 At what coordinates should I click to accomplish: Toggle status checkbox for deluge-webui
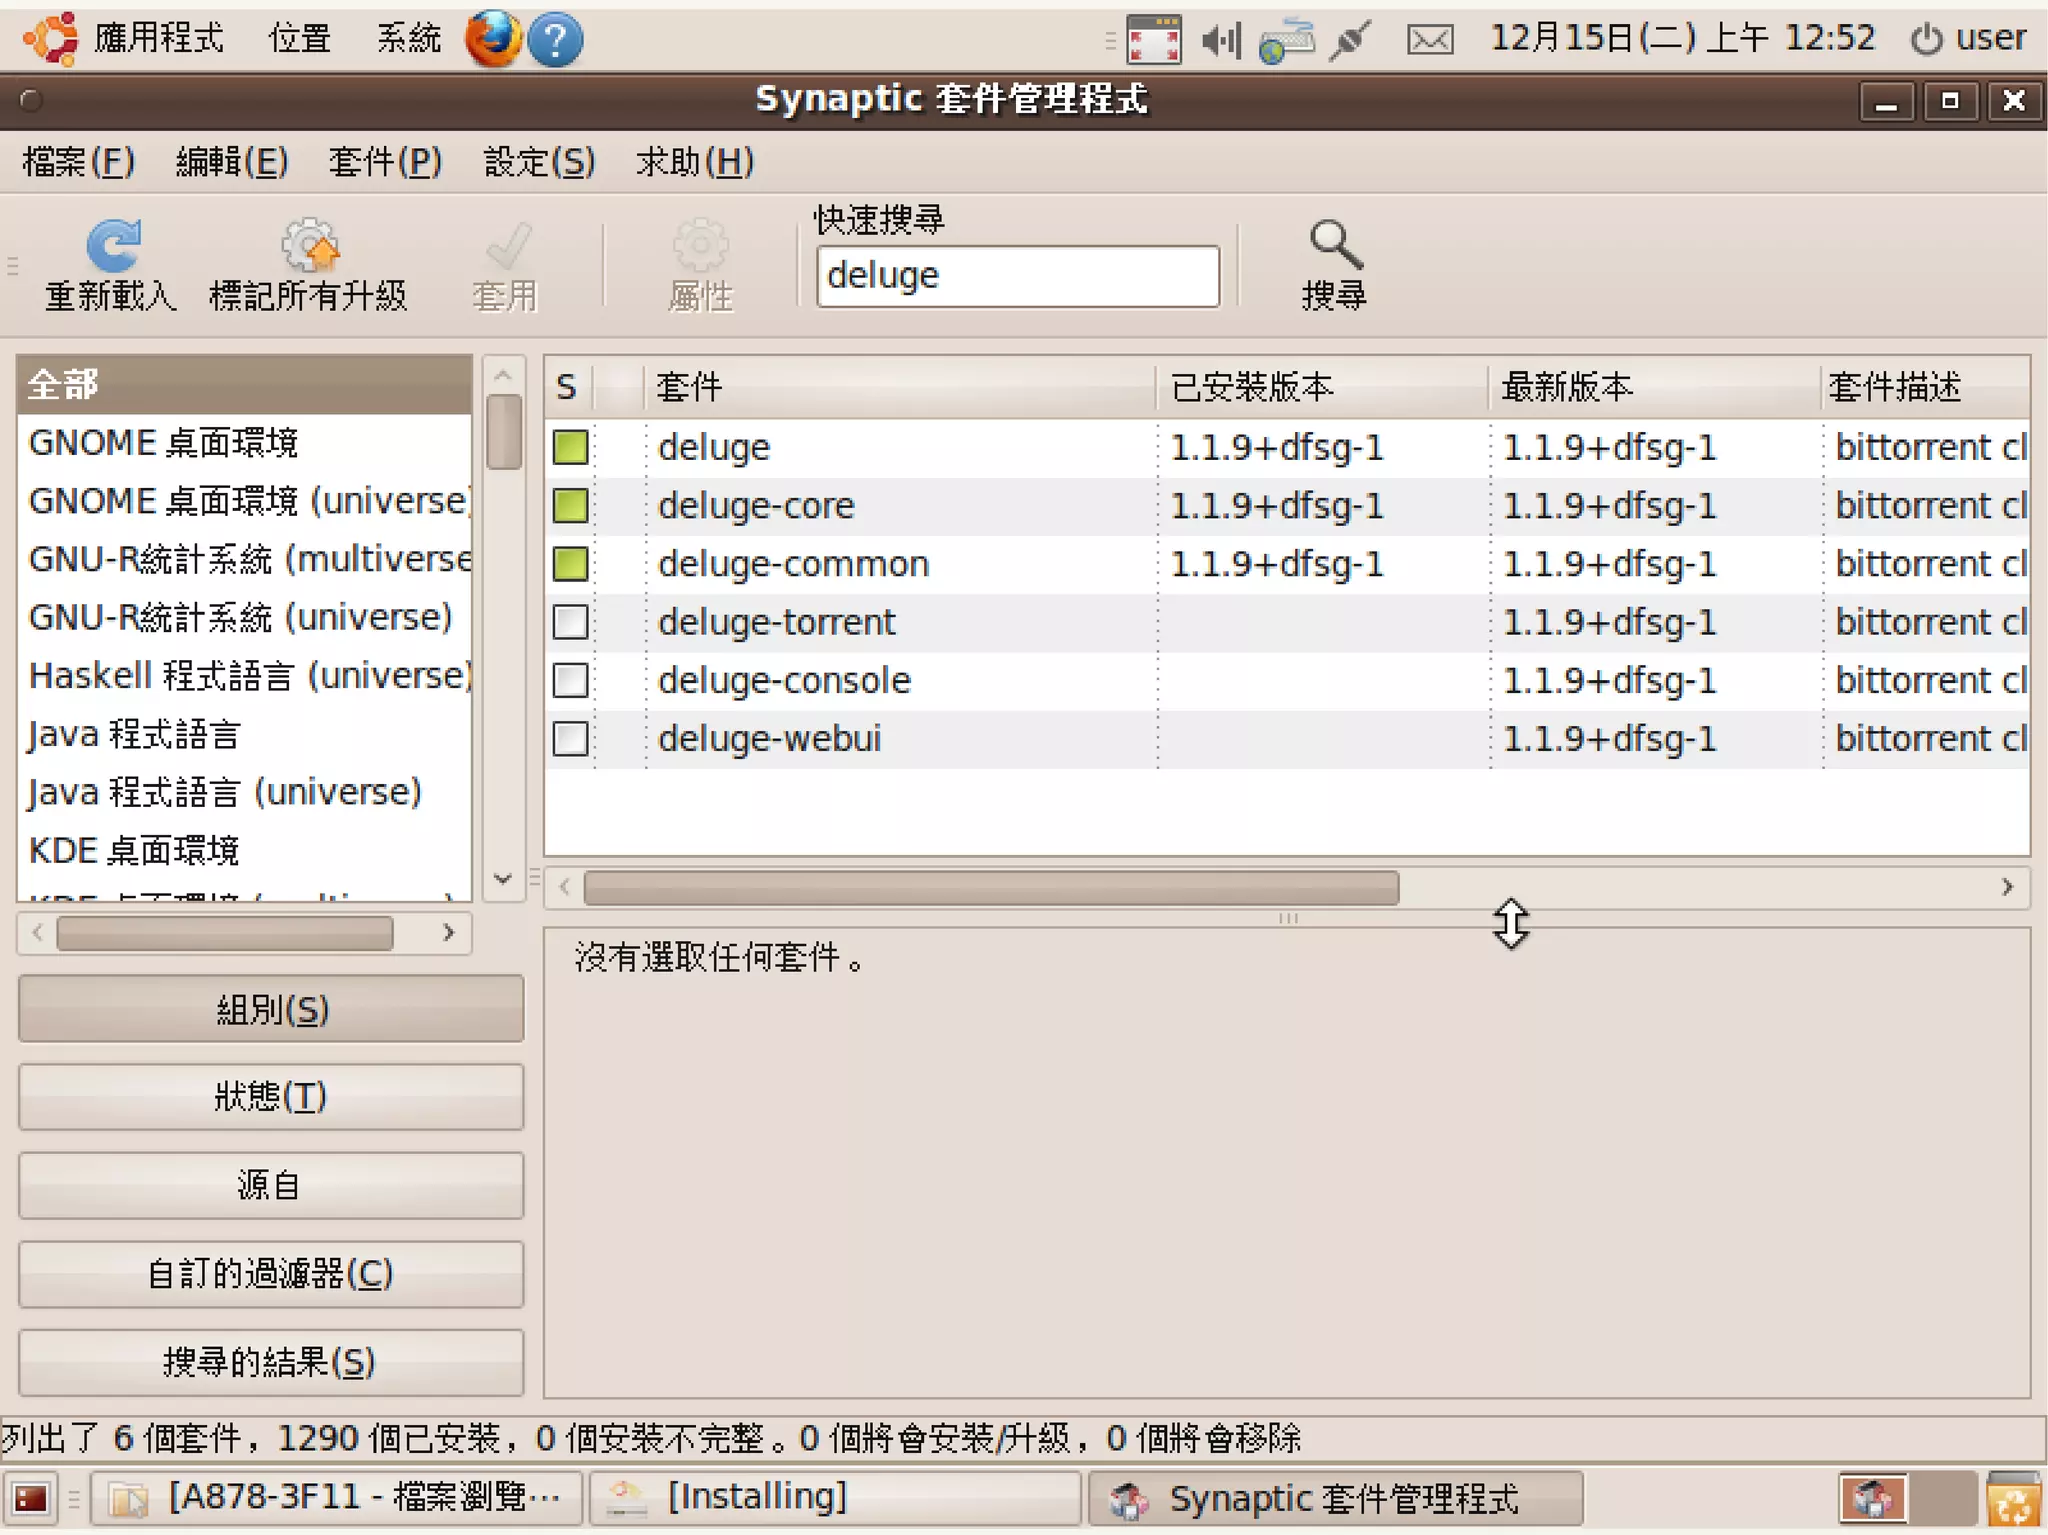point(571,739)
